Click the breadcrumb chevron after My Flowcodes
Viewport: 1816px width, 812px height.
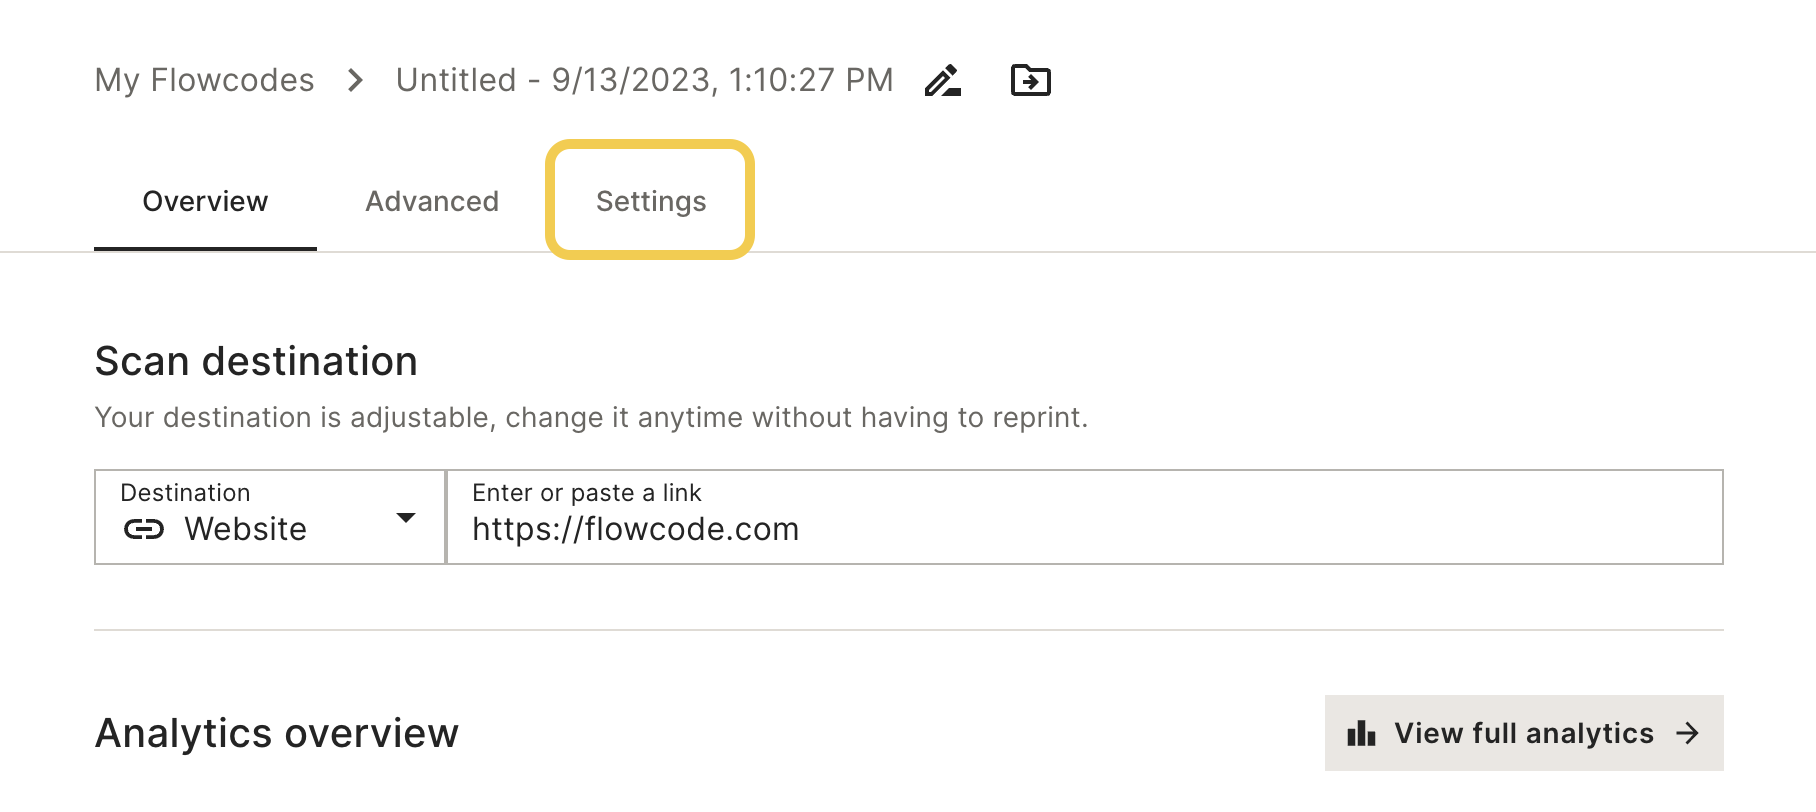pyautogui.click(x=355, y=80)
